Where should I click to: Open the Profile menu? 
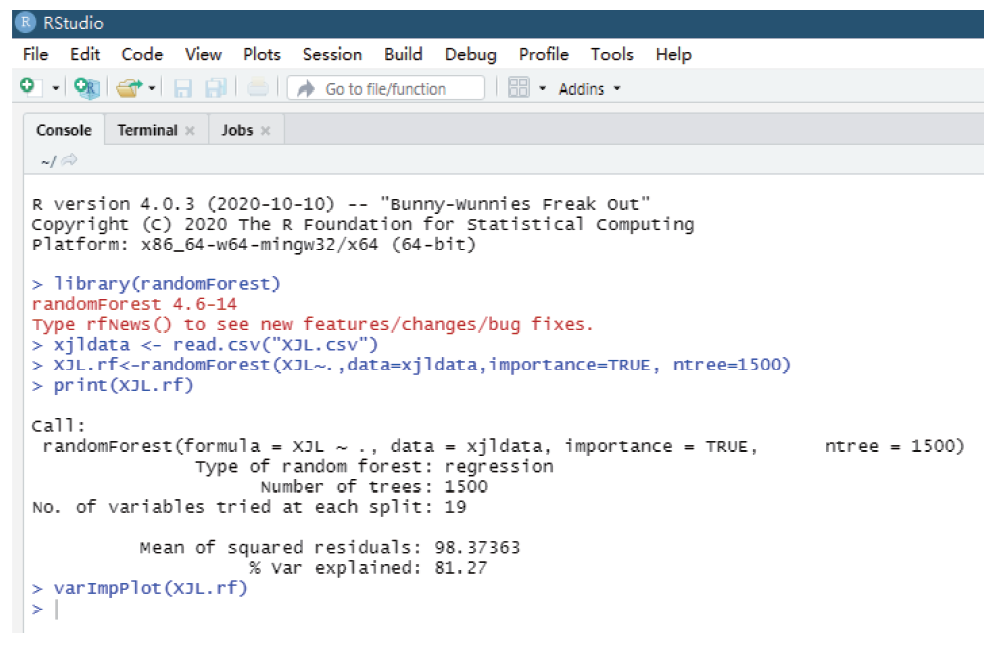coord(543,55)
